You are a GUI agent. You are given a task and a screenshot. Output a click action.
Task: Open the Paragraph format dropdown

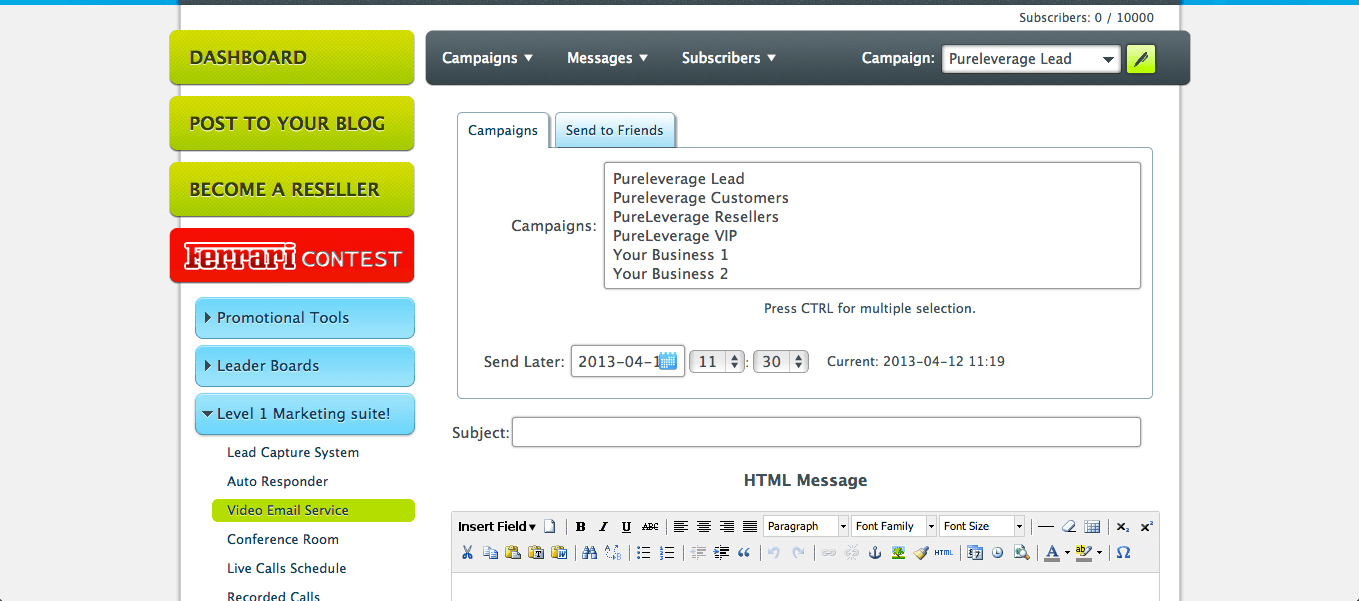pos(806,526)
